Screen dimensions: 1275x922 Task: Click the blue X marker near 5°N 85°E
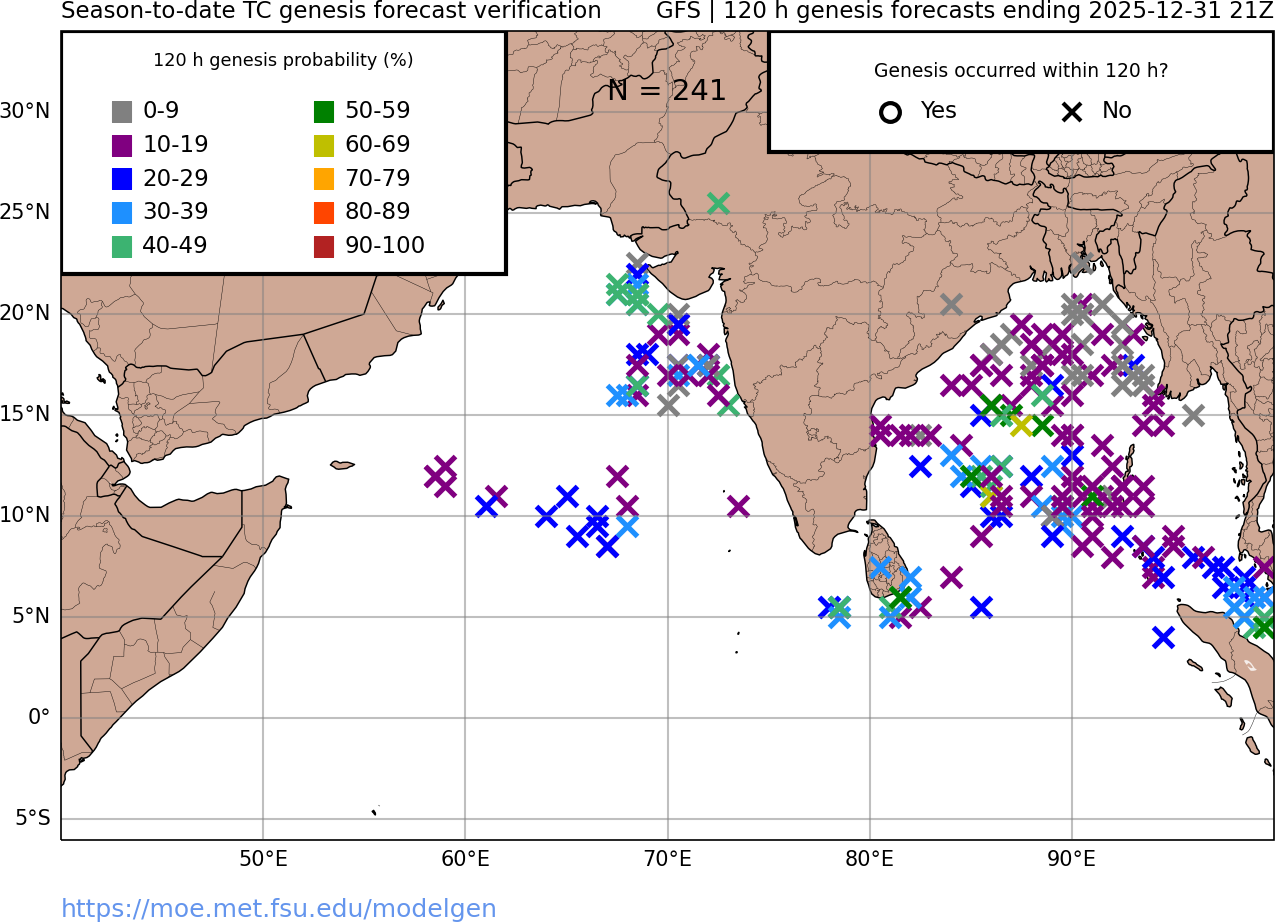(981, 607)
